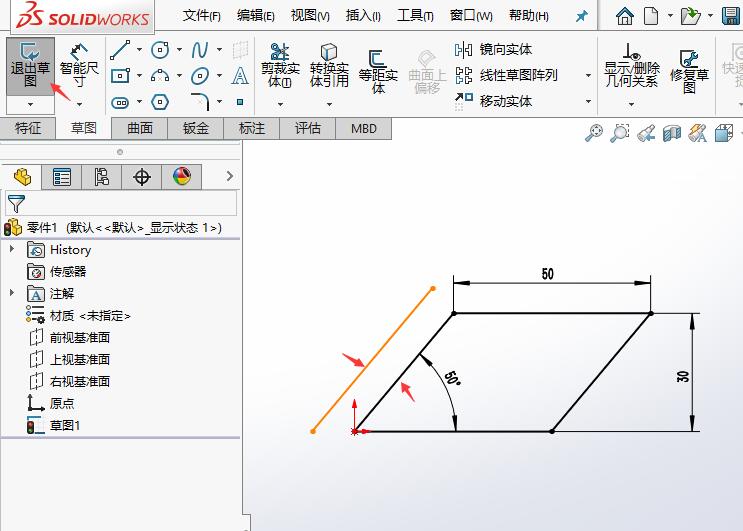Viewport: 743px width, 531px height.
Task: Open the 文件(F) menu
Action: tap(201, 16)
